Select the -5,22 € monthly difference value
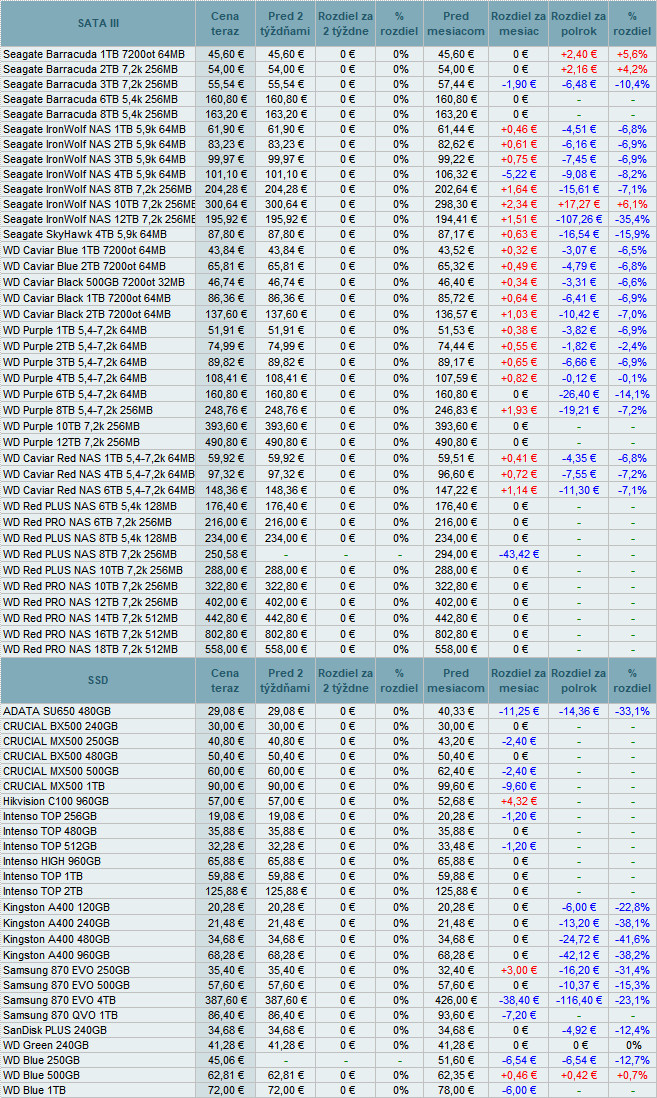Image resolution: width=657 pixels, height=1098 pixels. tap(519, 174)
